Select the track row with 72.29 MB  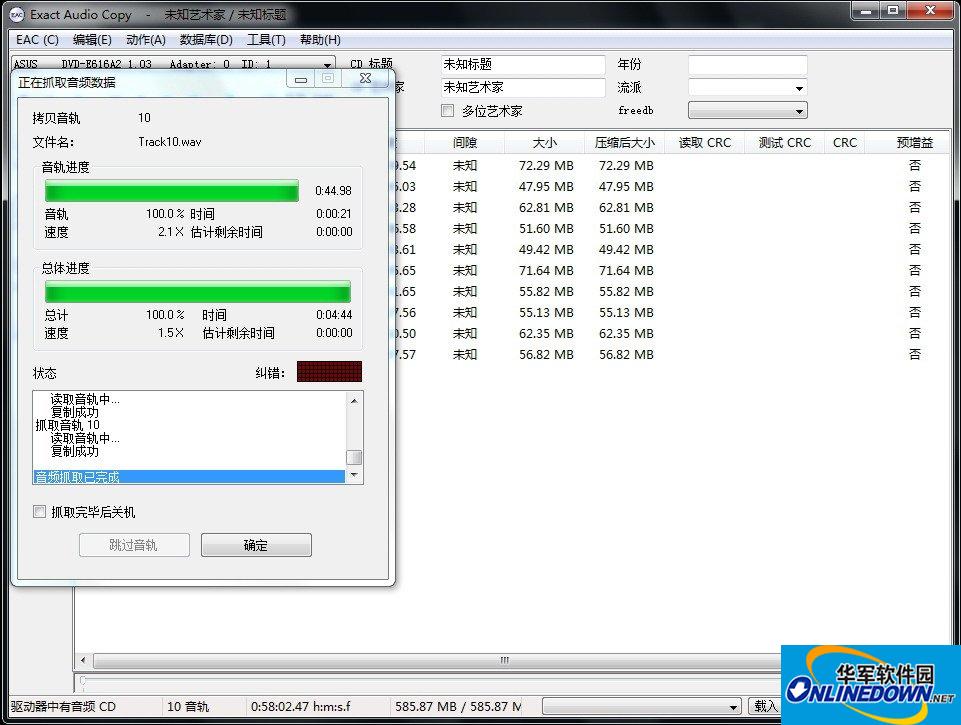click(x=671, y=165)
